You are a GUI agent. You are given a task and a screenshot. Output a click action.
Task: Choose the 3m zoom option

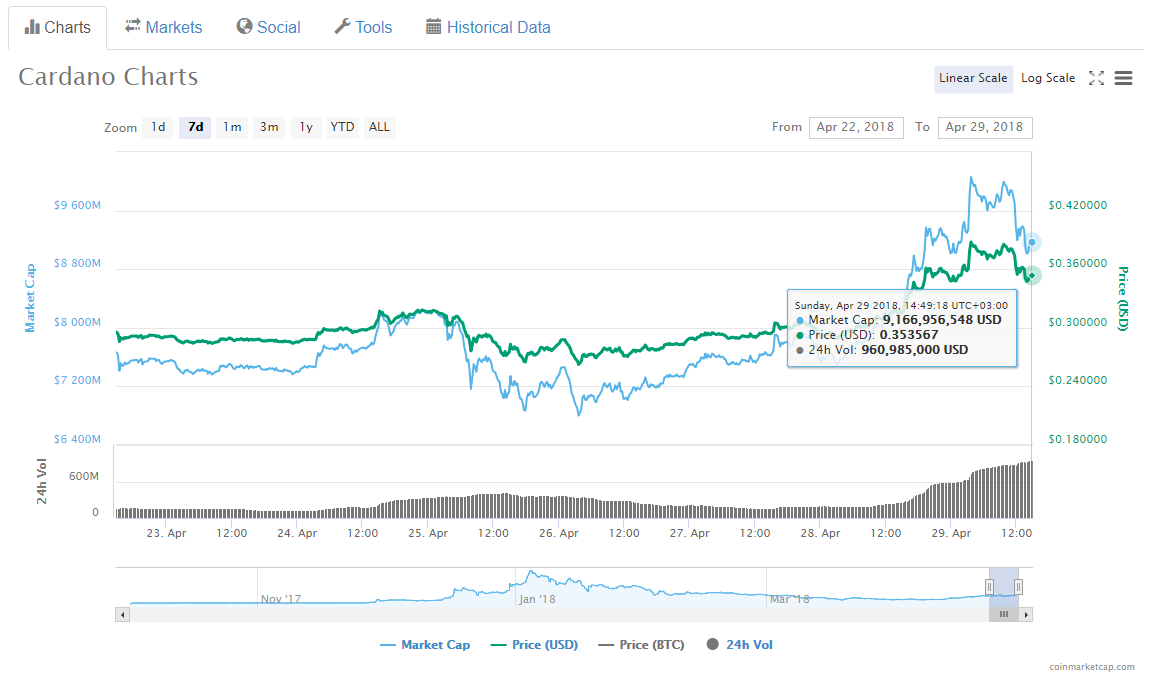269,127
